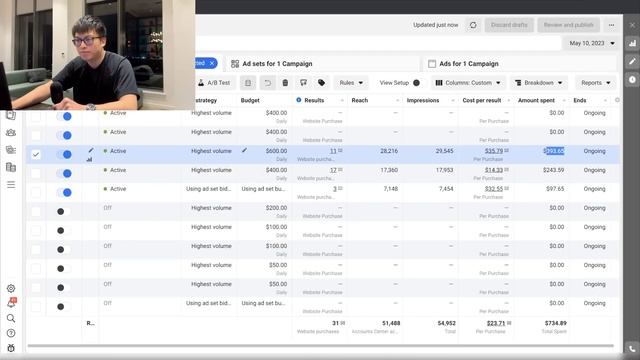Image resolution: width=640 pixels, height=360 pixels.
Task: Sort by the Budget column header
Action: click(264, 100)
